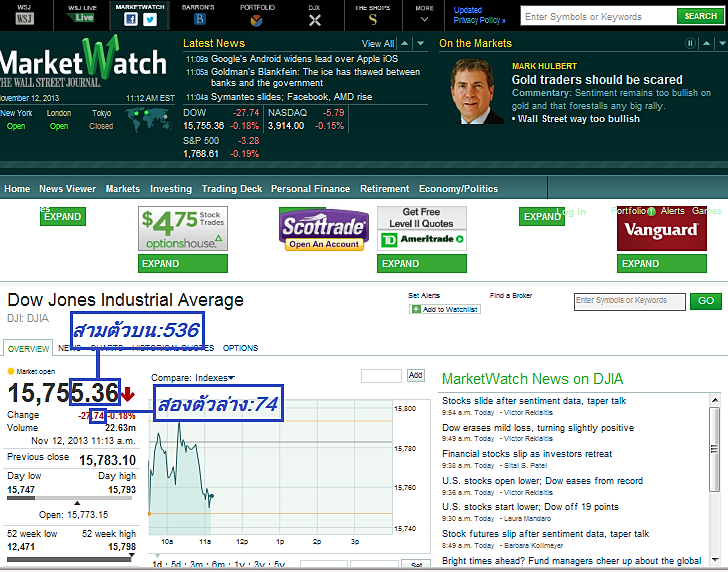The height and width of the screenshot is (572, 728).
Task: Open the Portfolio pie chart icon
Action: 256,20
